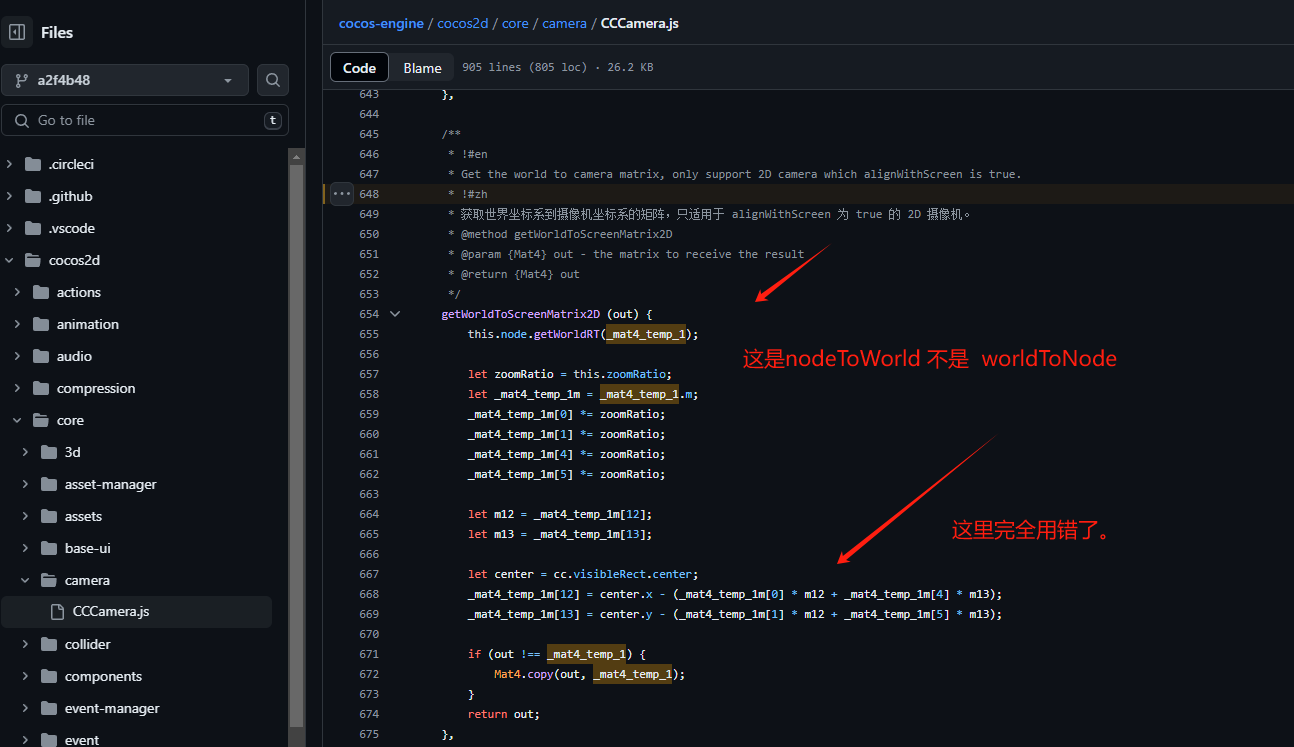Image resolution: width=1294 pixels, height=747 pixels.
Task: Expand the asset-manager folder chevron
Action: tap(26, 484)
